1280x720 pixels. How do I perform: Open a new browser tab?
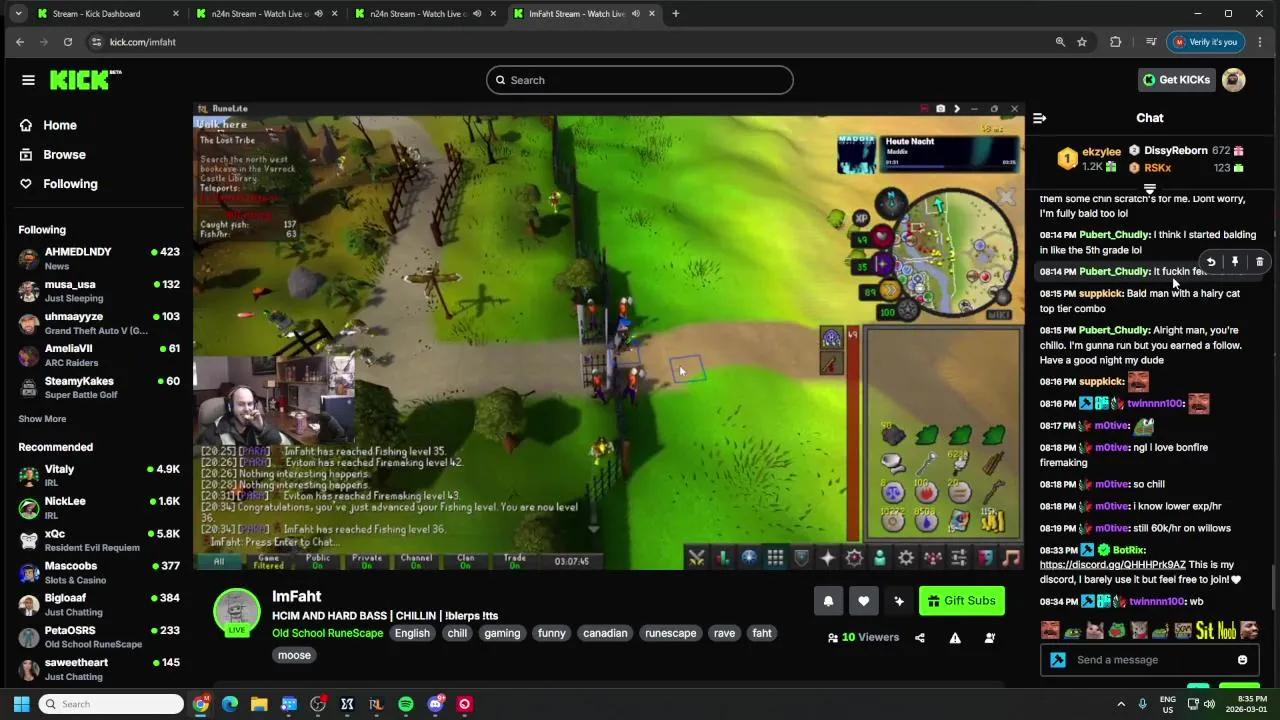click(x=675, y=14)
